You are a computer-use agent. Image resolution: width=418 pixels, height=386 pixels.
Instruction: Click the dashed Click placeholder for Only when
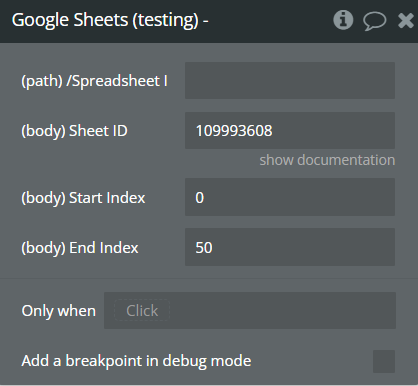pos(142,311)
